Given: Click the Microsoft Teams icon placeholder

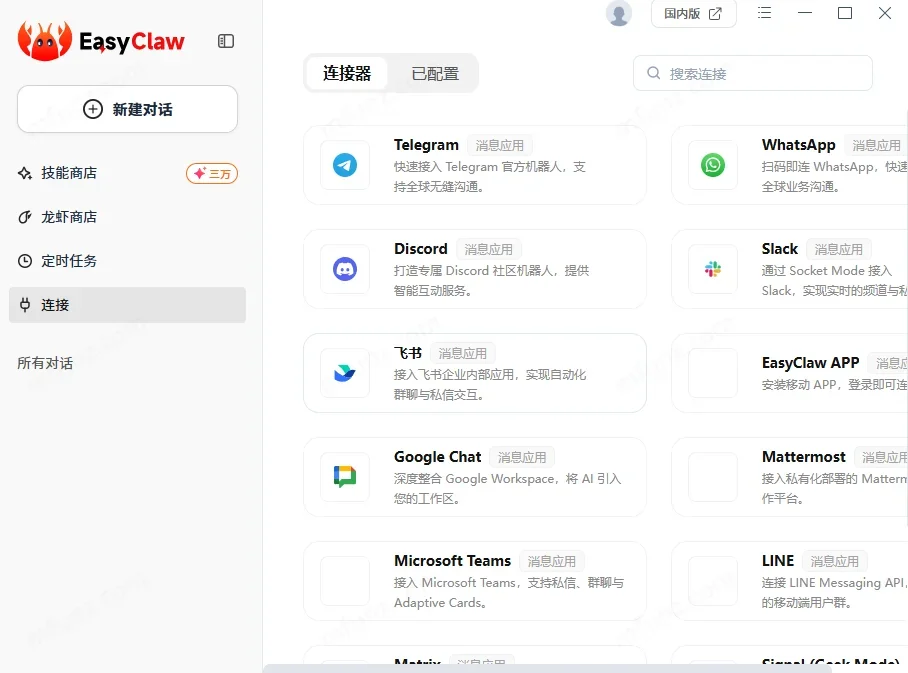Looking at the screenshot, I should 345,581.
